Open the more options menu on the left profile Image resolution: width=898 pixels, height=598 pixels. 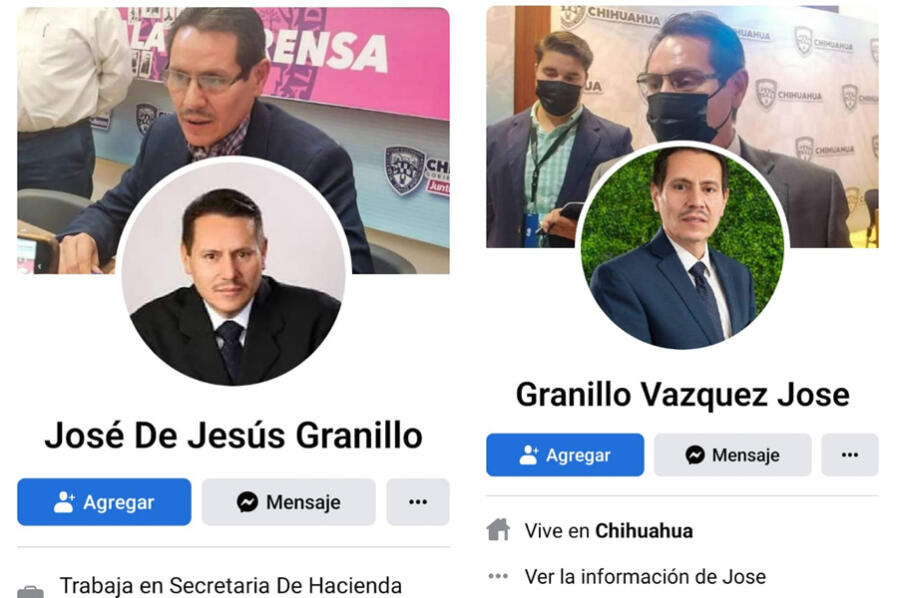pyautogui.click(x=418, y=502)
